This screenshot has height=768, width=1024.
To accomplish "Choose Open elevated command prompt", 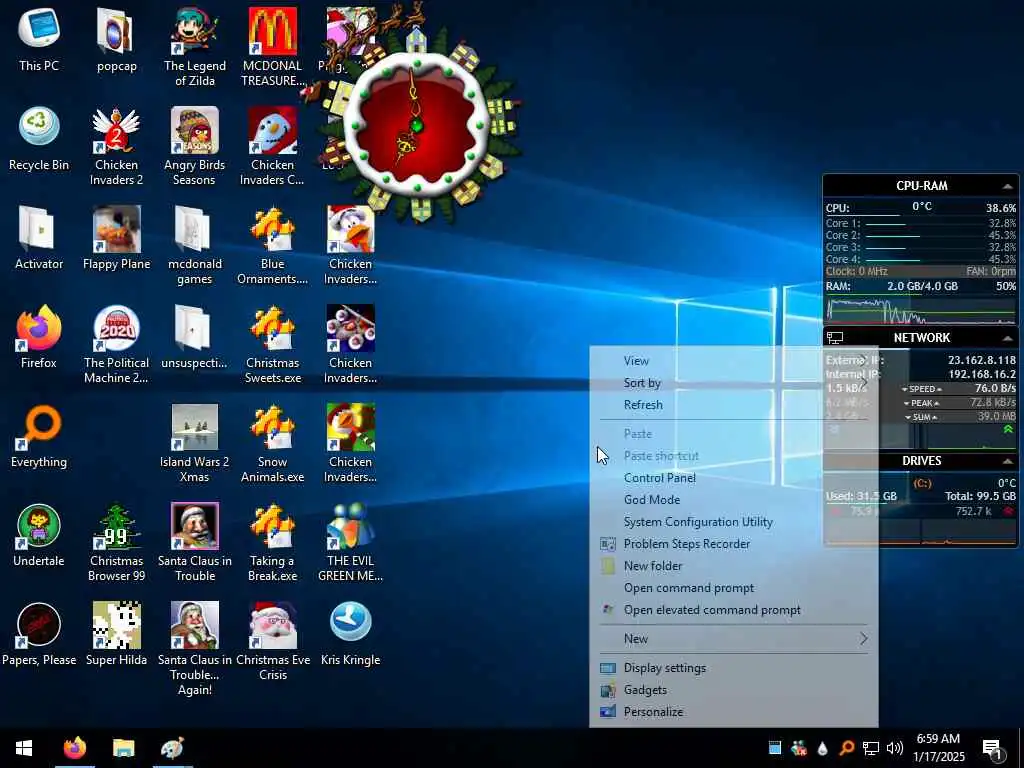I will point(733,610).
